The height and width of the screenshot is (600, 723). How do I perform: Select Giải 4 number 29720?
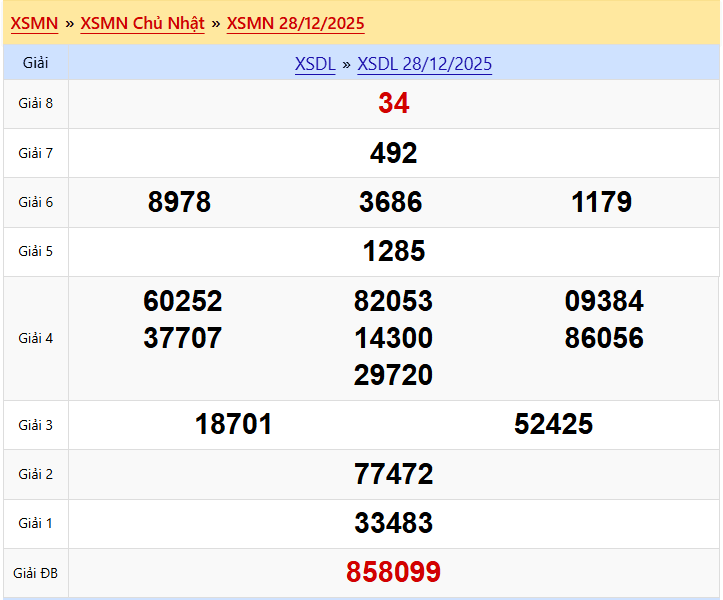coord(393,375)
